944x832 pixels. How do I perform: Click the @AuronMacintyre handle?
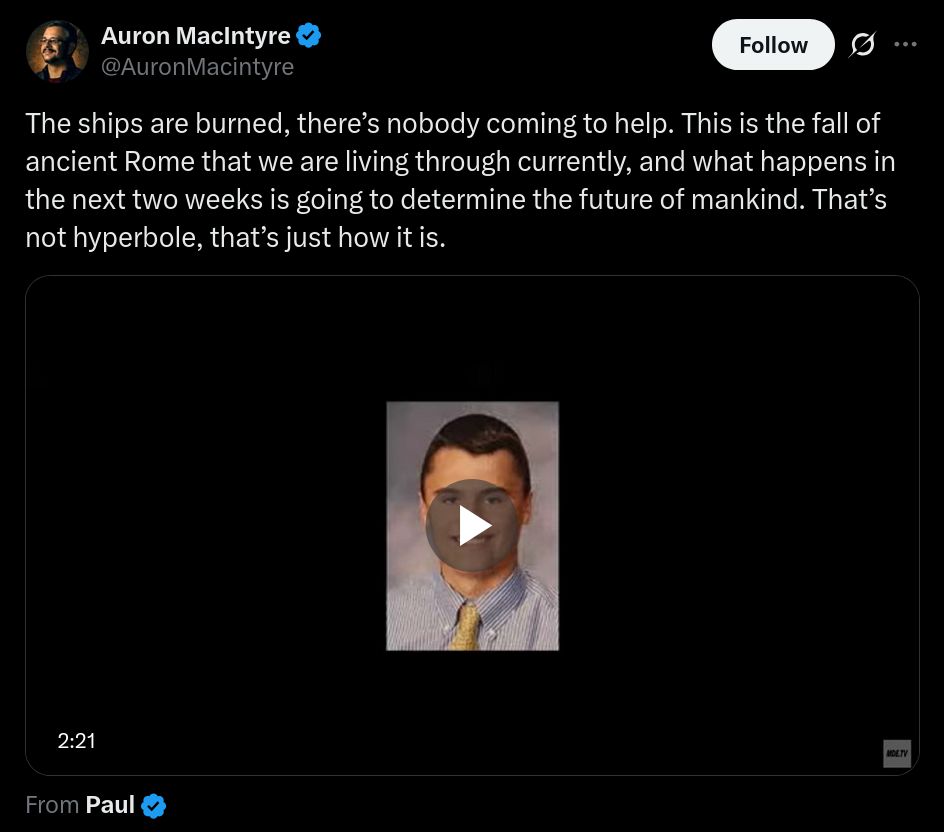(197, 67)
